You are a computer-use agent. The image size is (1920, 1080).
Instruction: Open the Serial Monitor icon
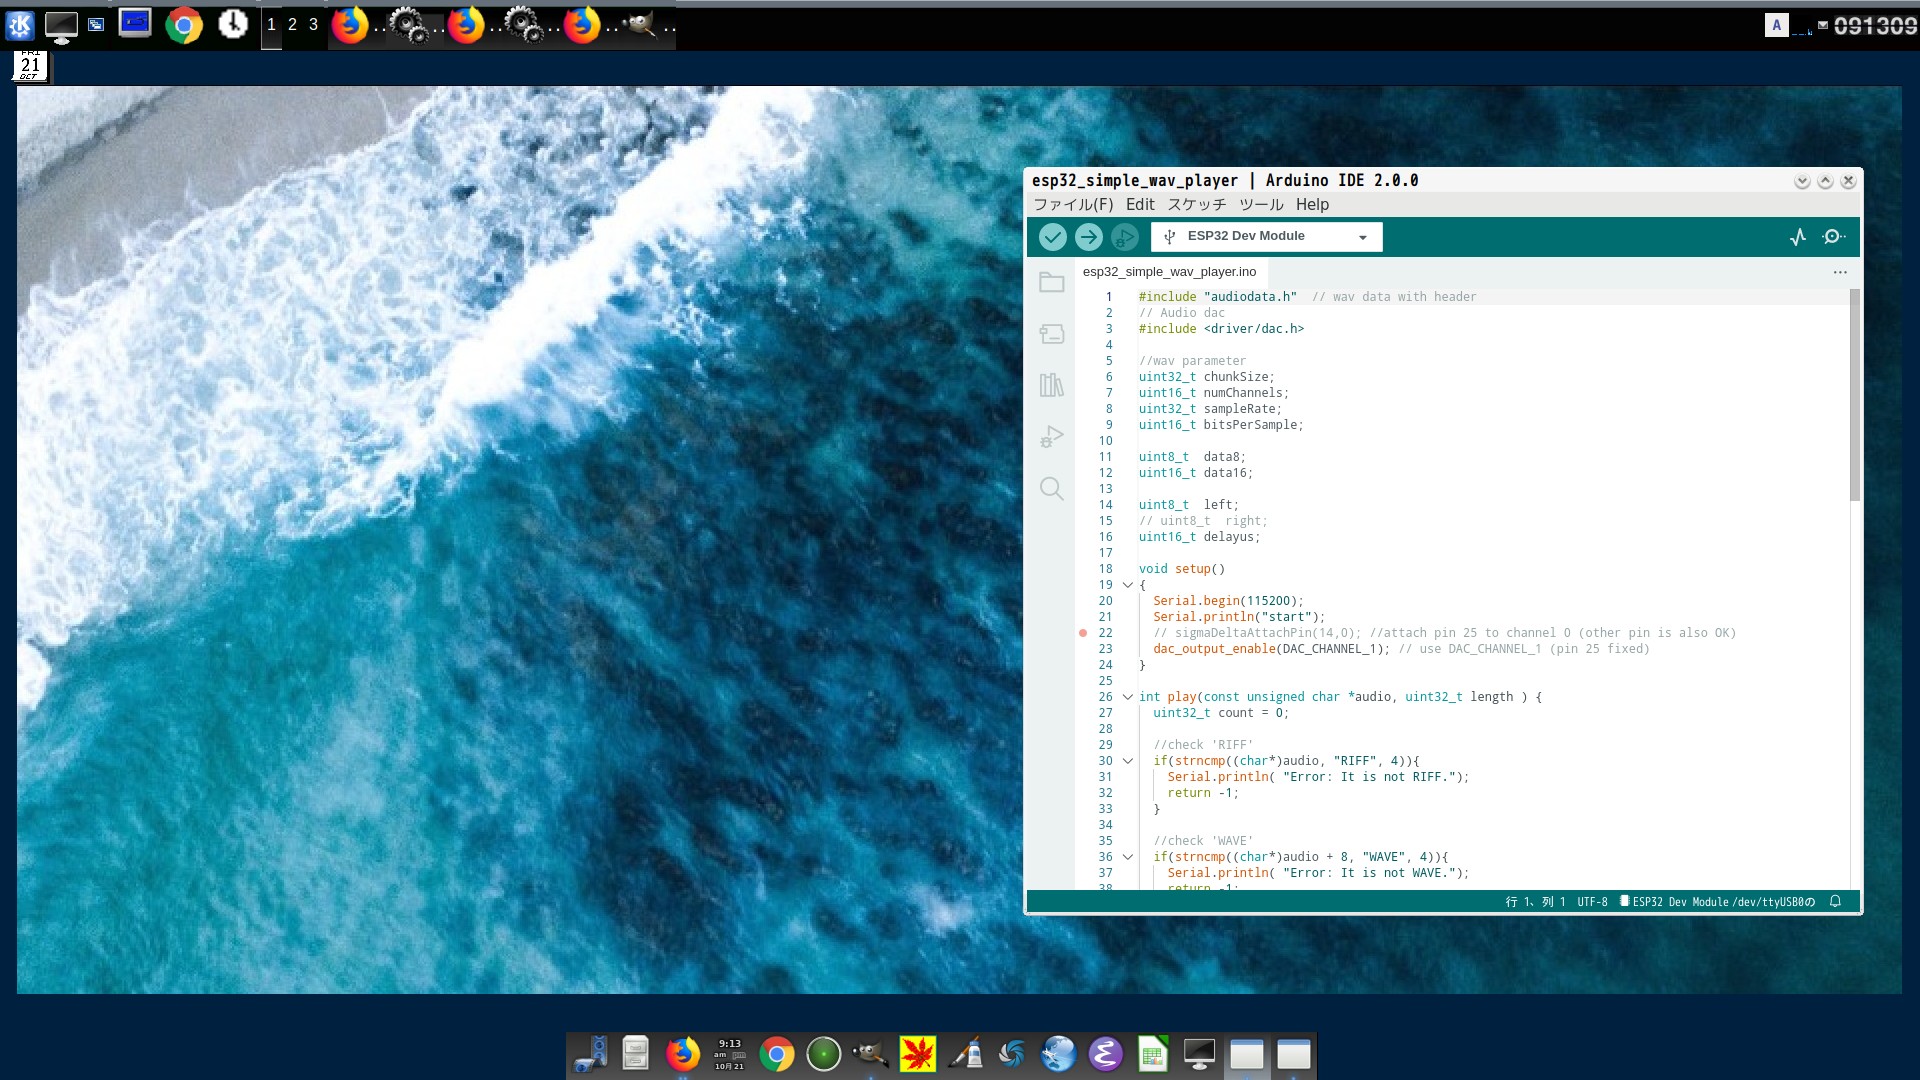[1836, 237]
